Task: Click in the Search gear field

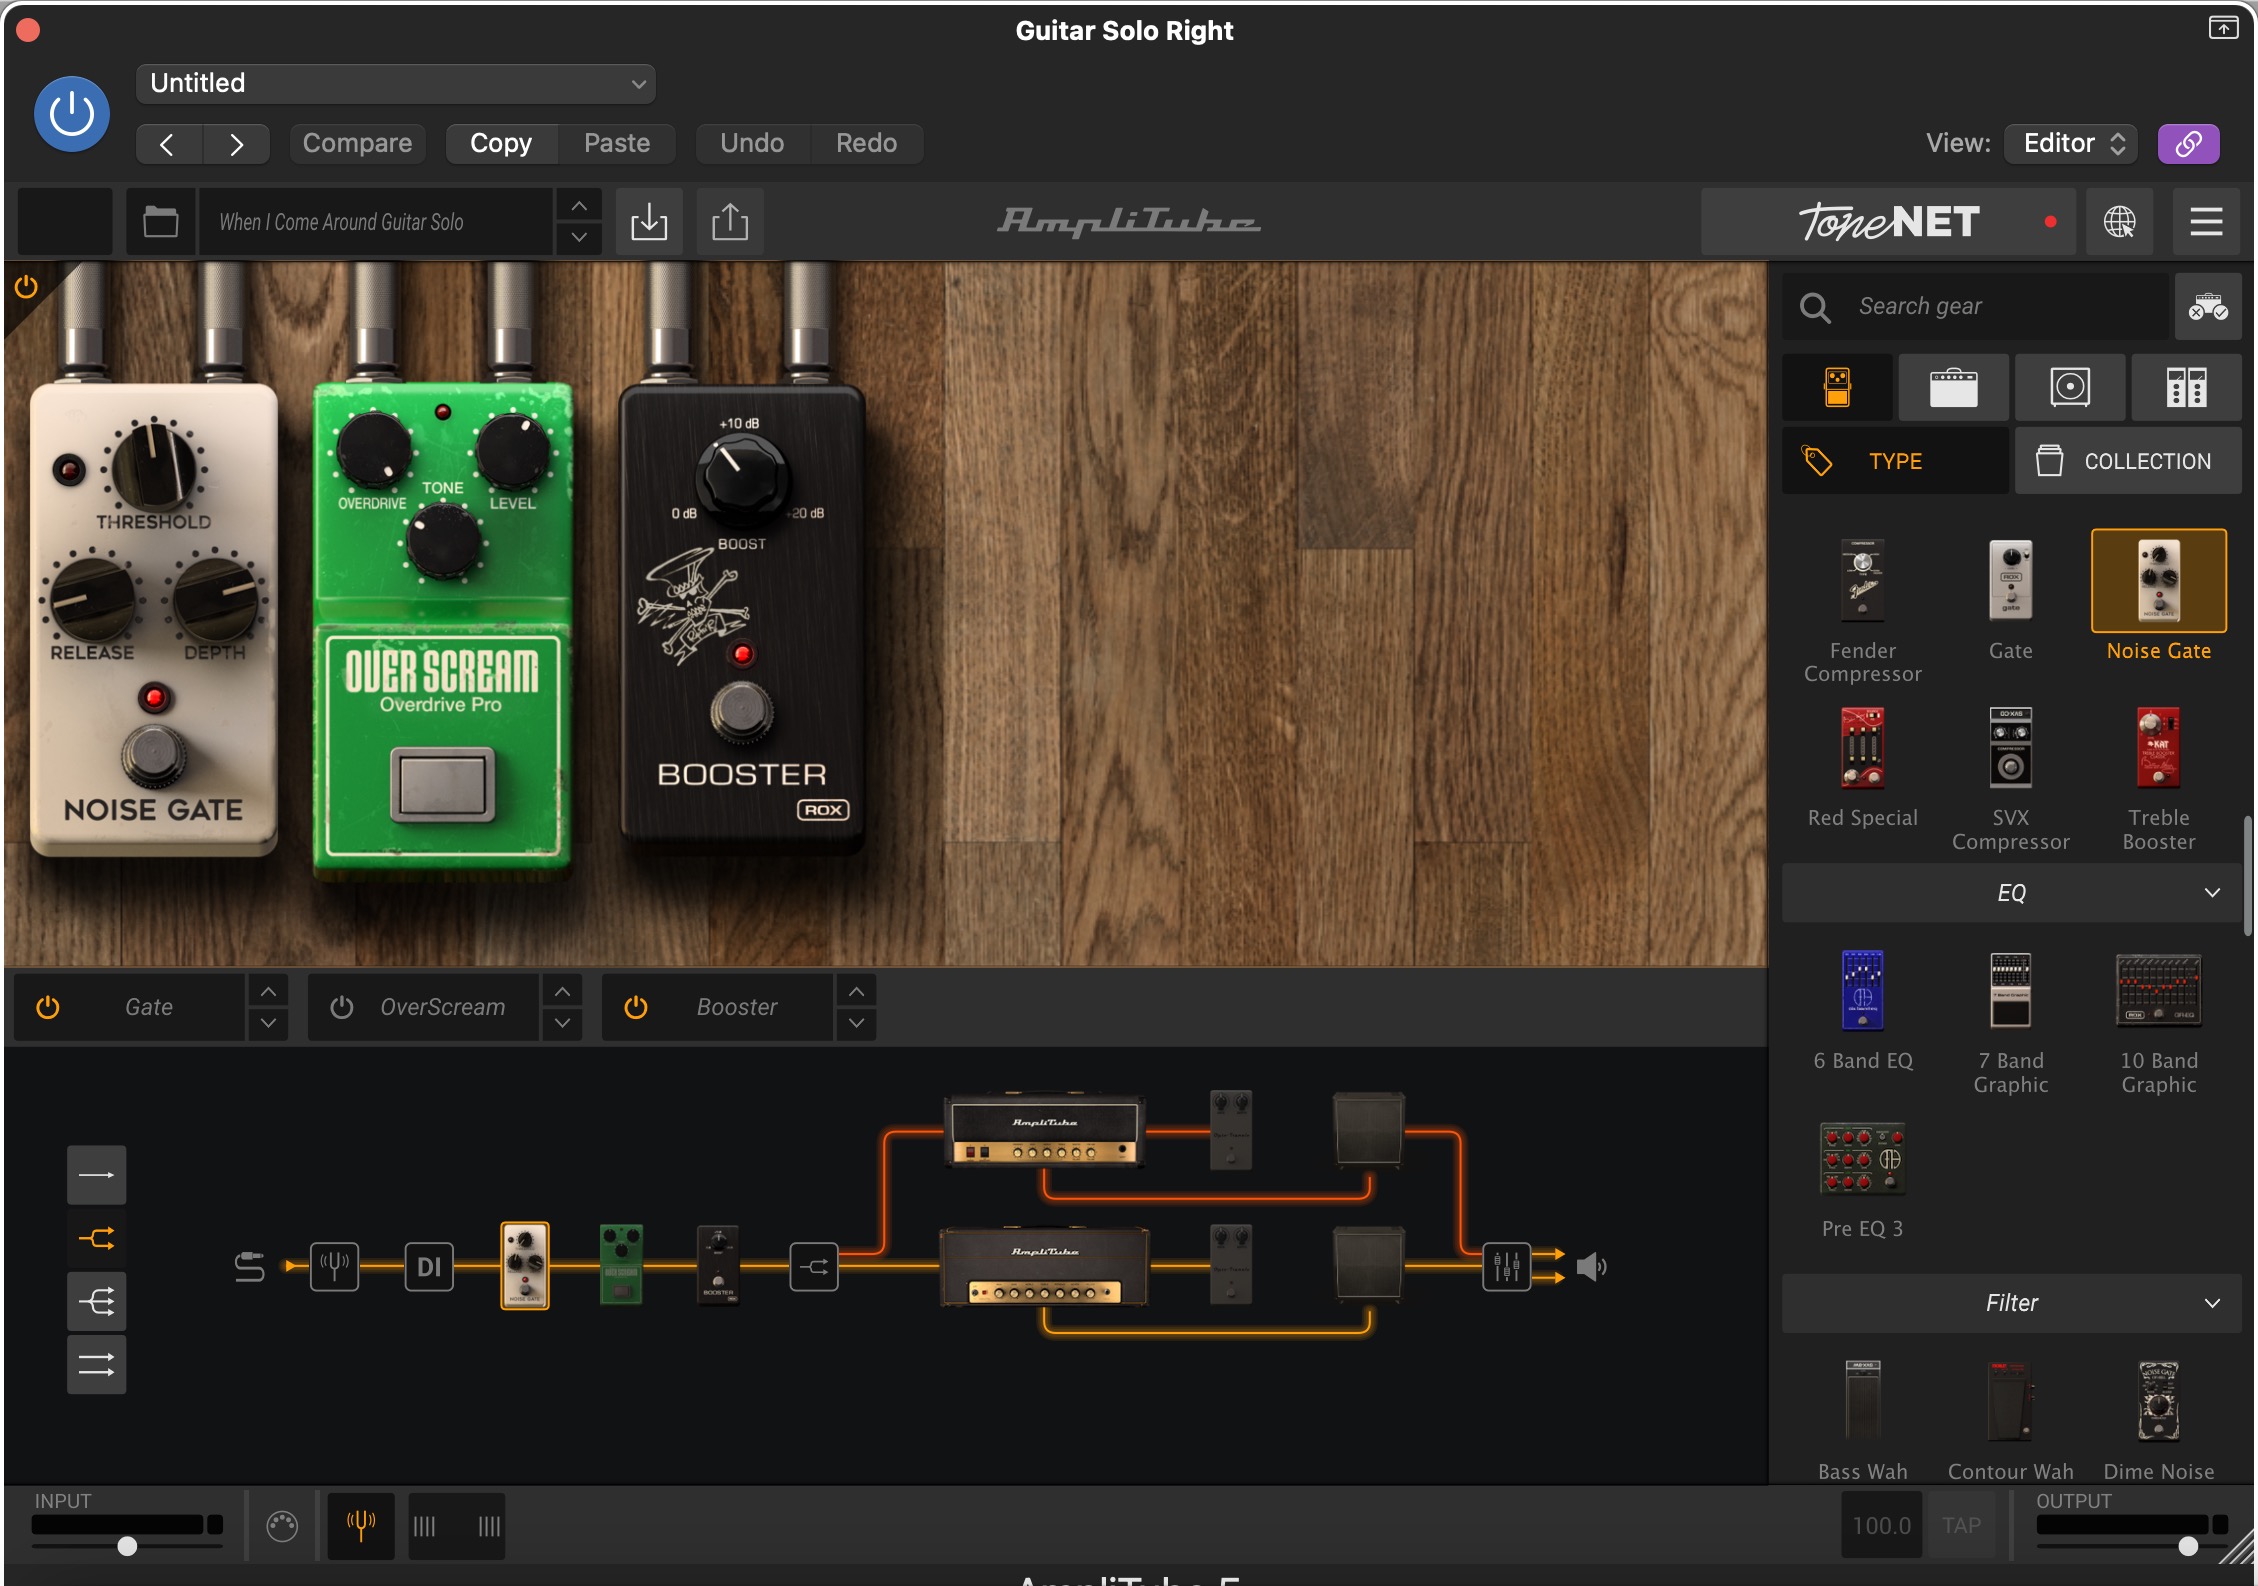Action: coord(1978,307)
